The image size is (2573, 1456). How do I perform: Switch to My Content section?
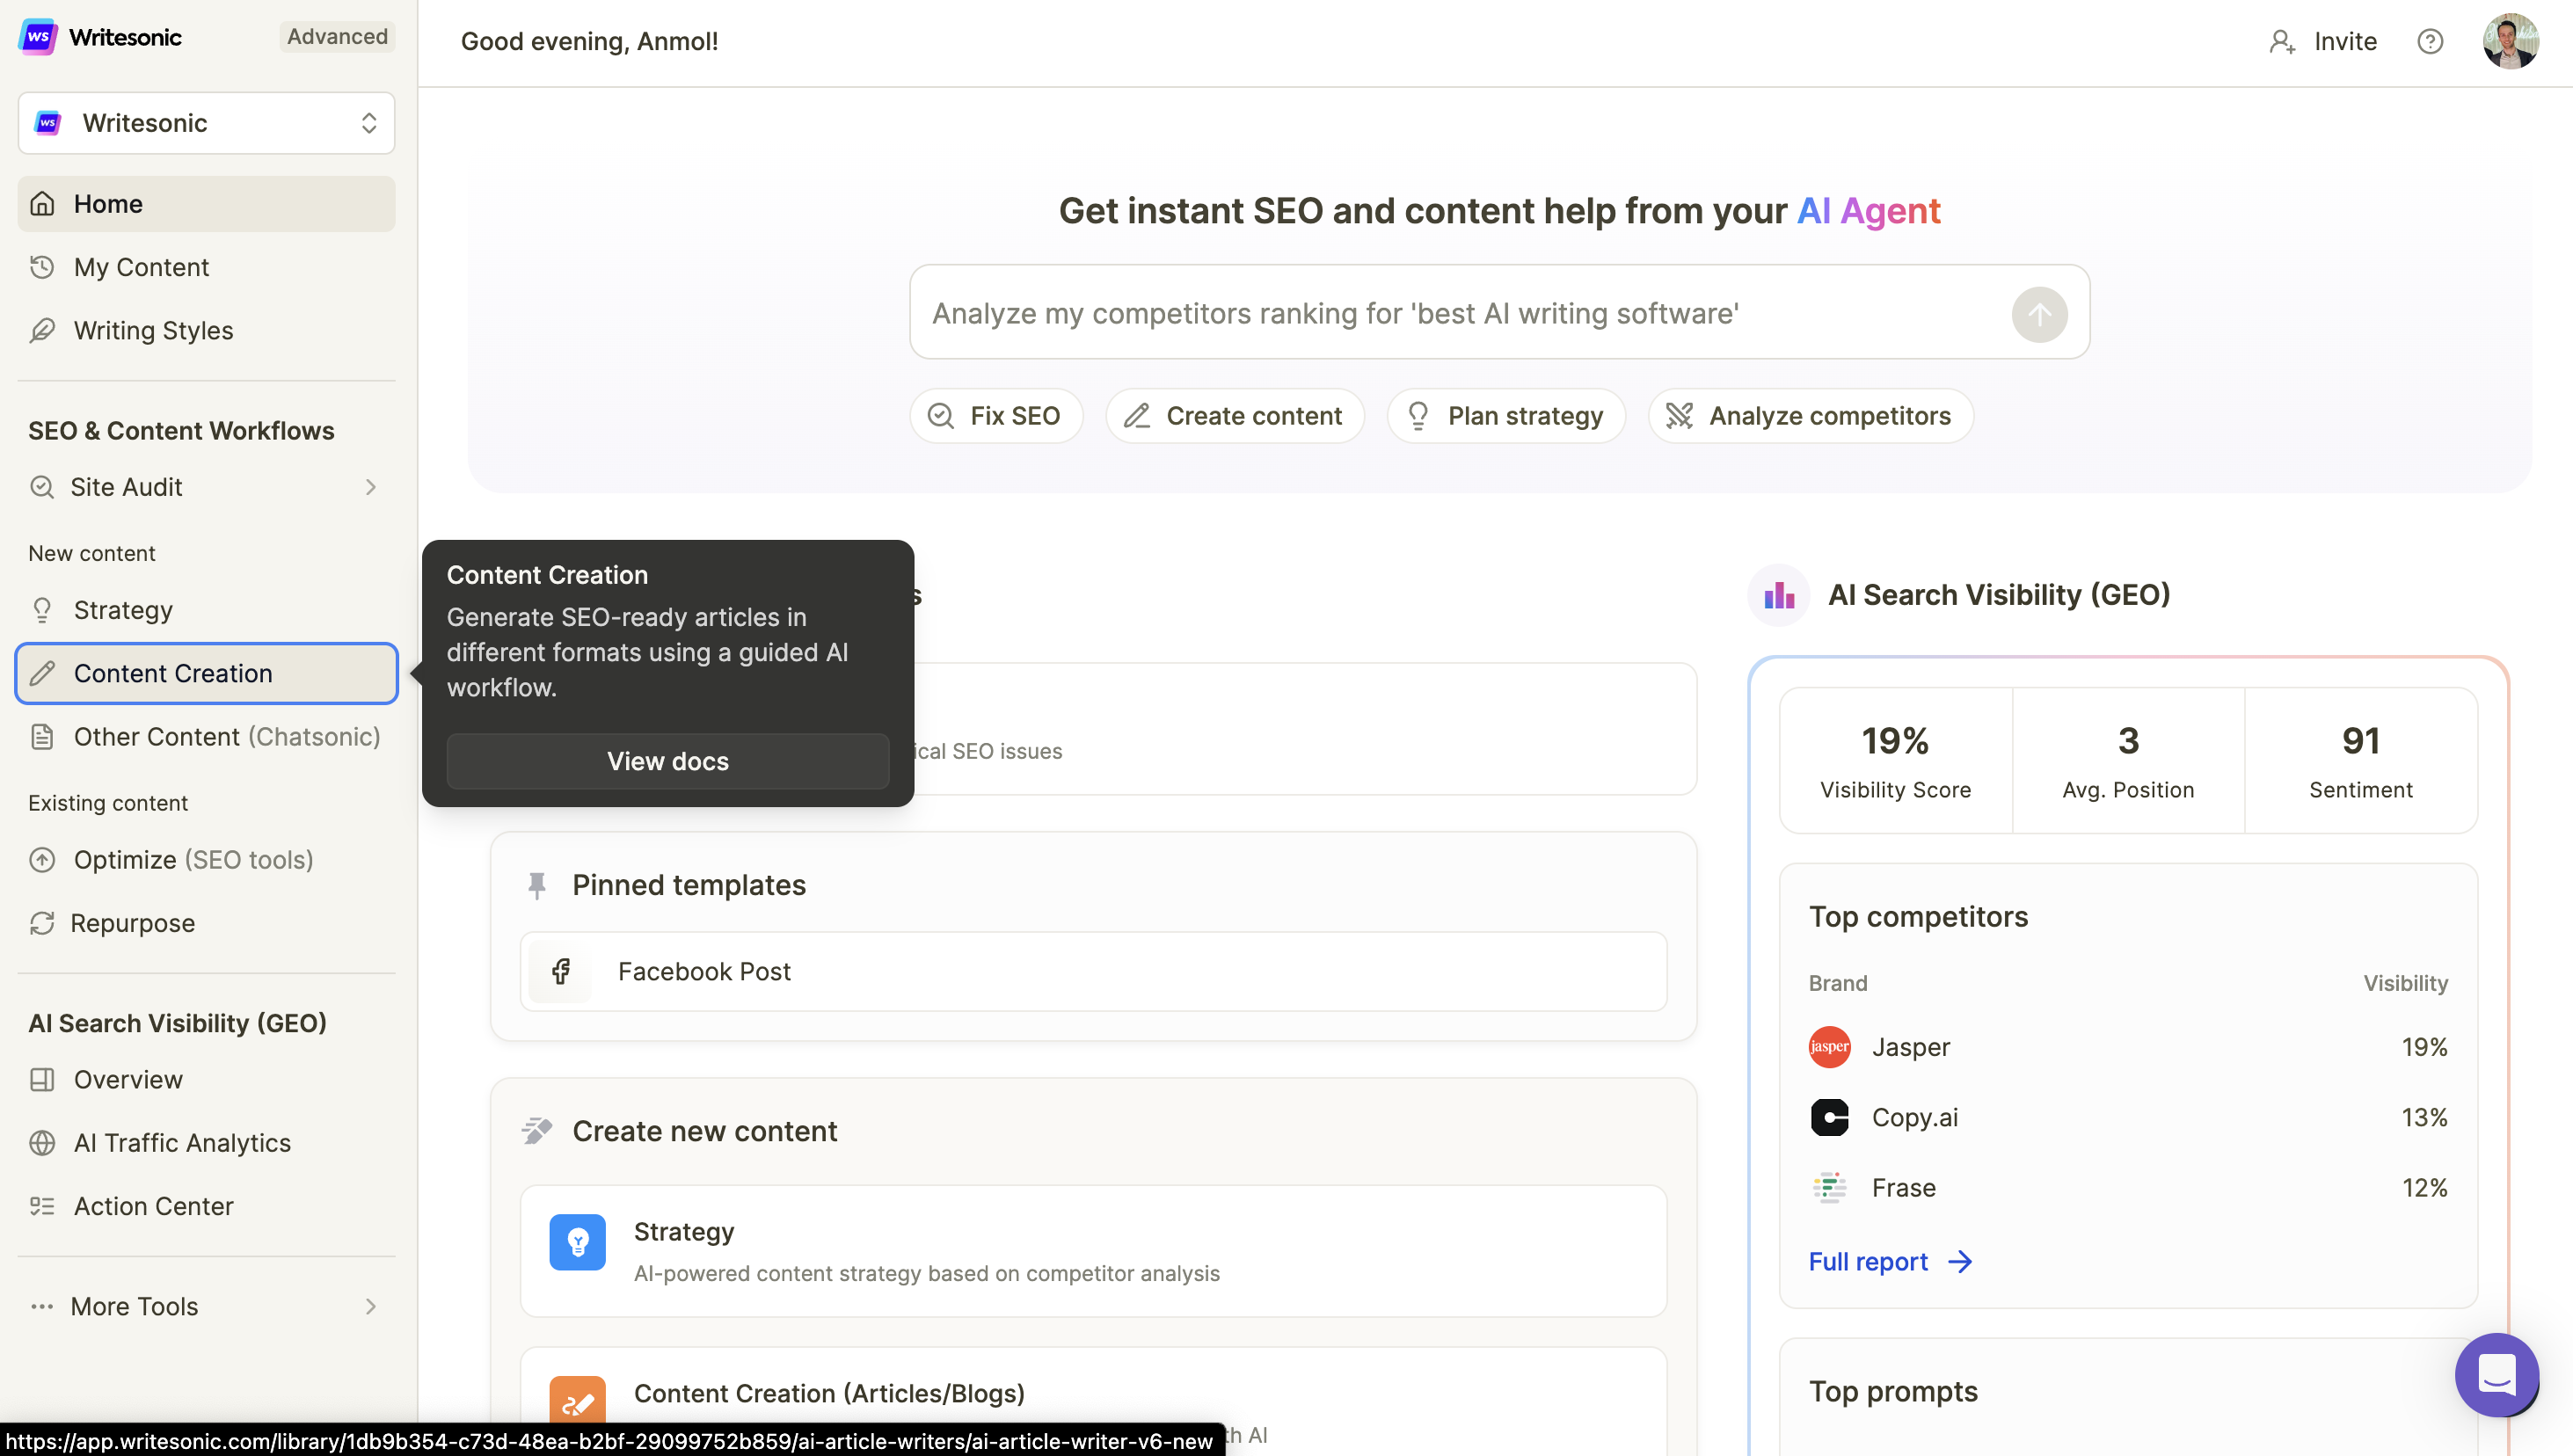pyautogui.click(x=141, y=266)
